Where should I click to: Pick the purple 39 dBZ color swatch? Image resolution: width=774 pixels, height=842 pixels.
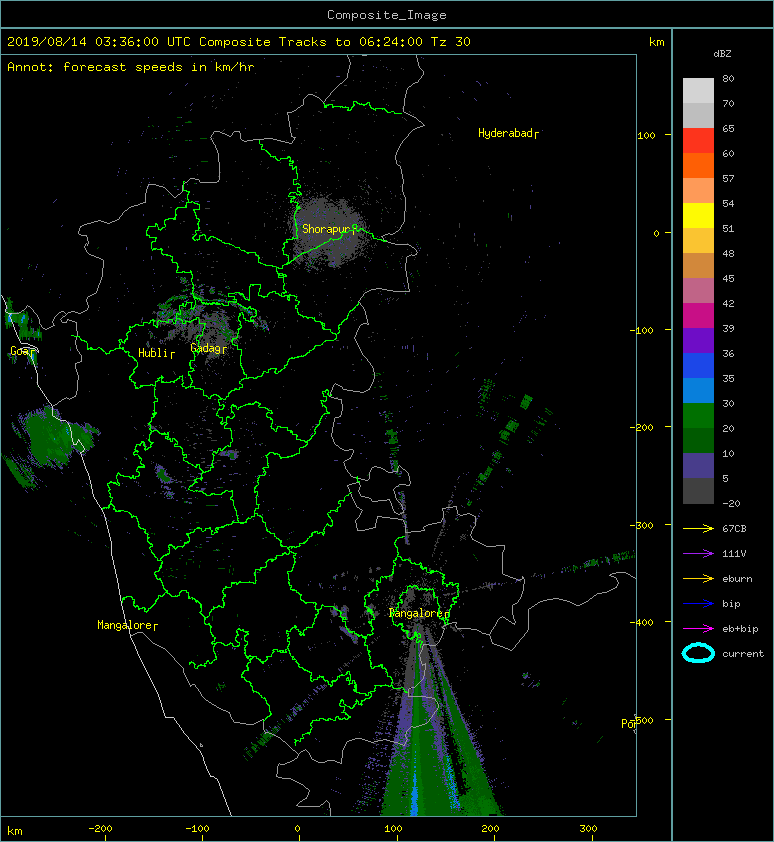tap(698, 340)
